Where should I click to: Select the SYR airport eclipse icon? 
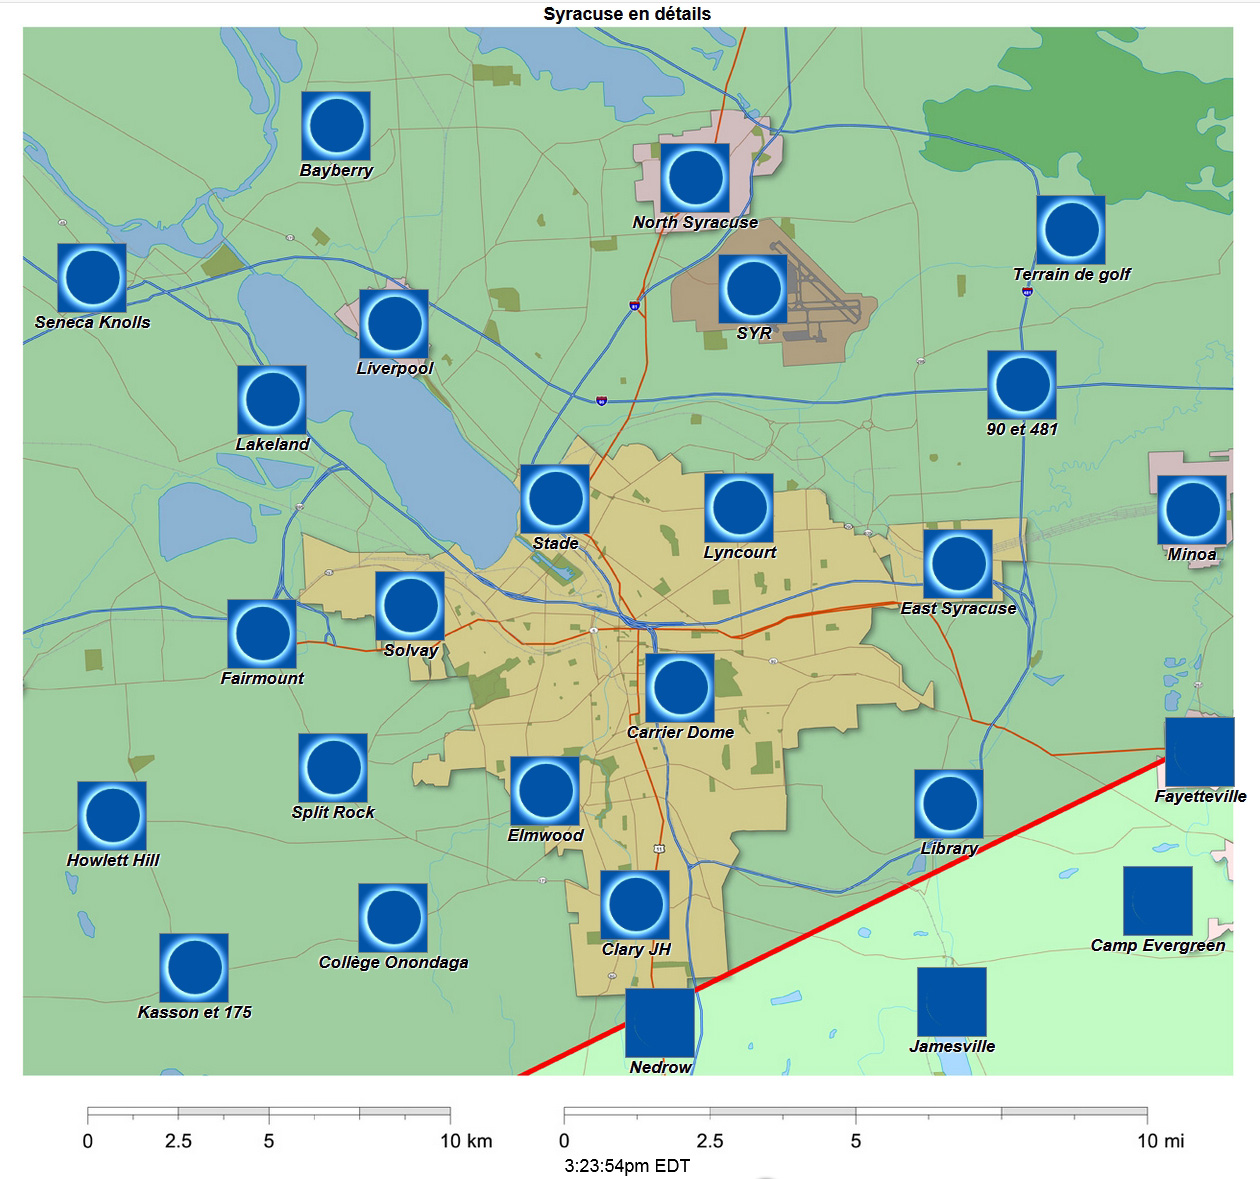pos(753,289)
